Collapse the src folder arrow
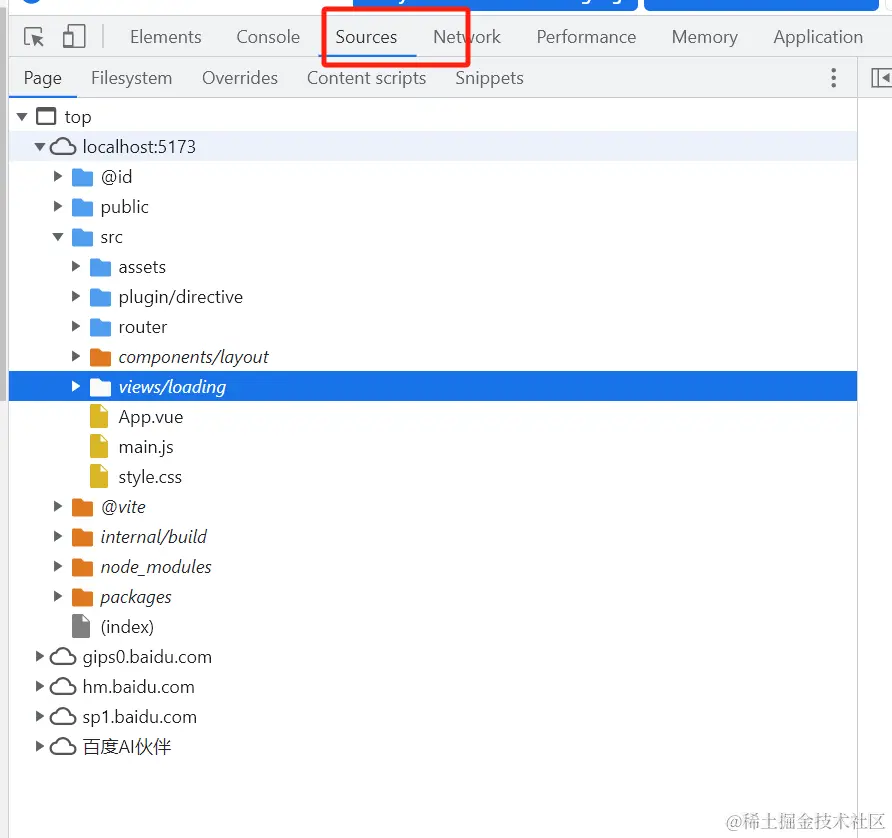892x838 pixels. tap(58, 237)
